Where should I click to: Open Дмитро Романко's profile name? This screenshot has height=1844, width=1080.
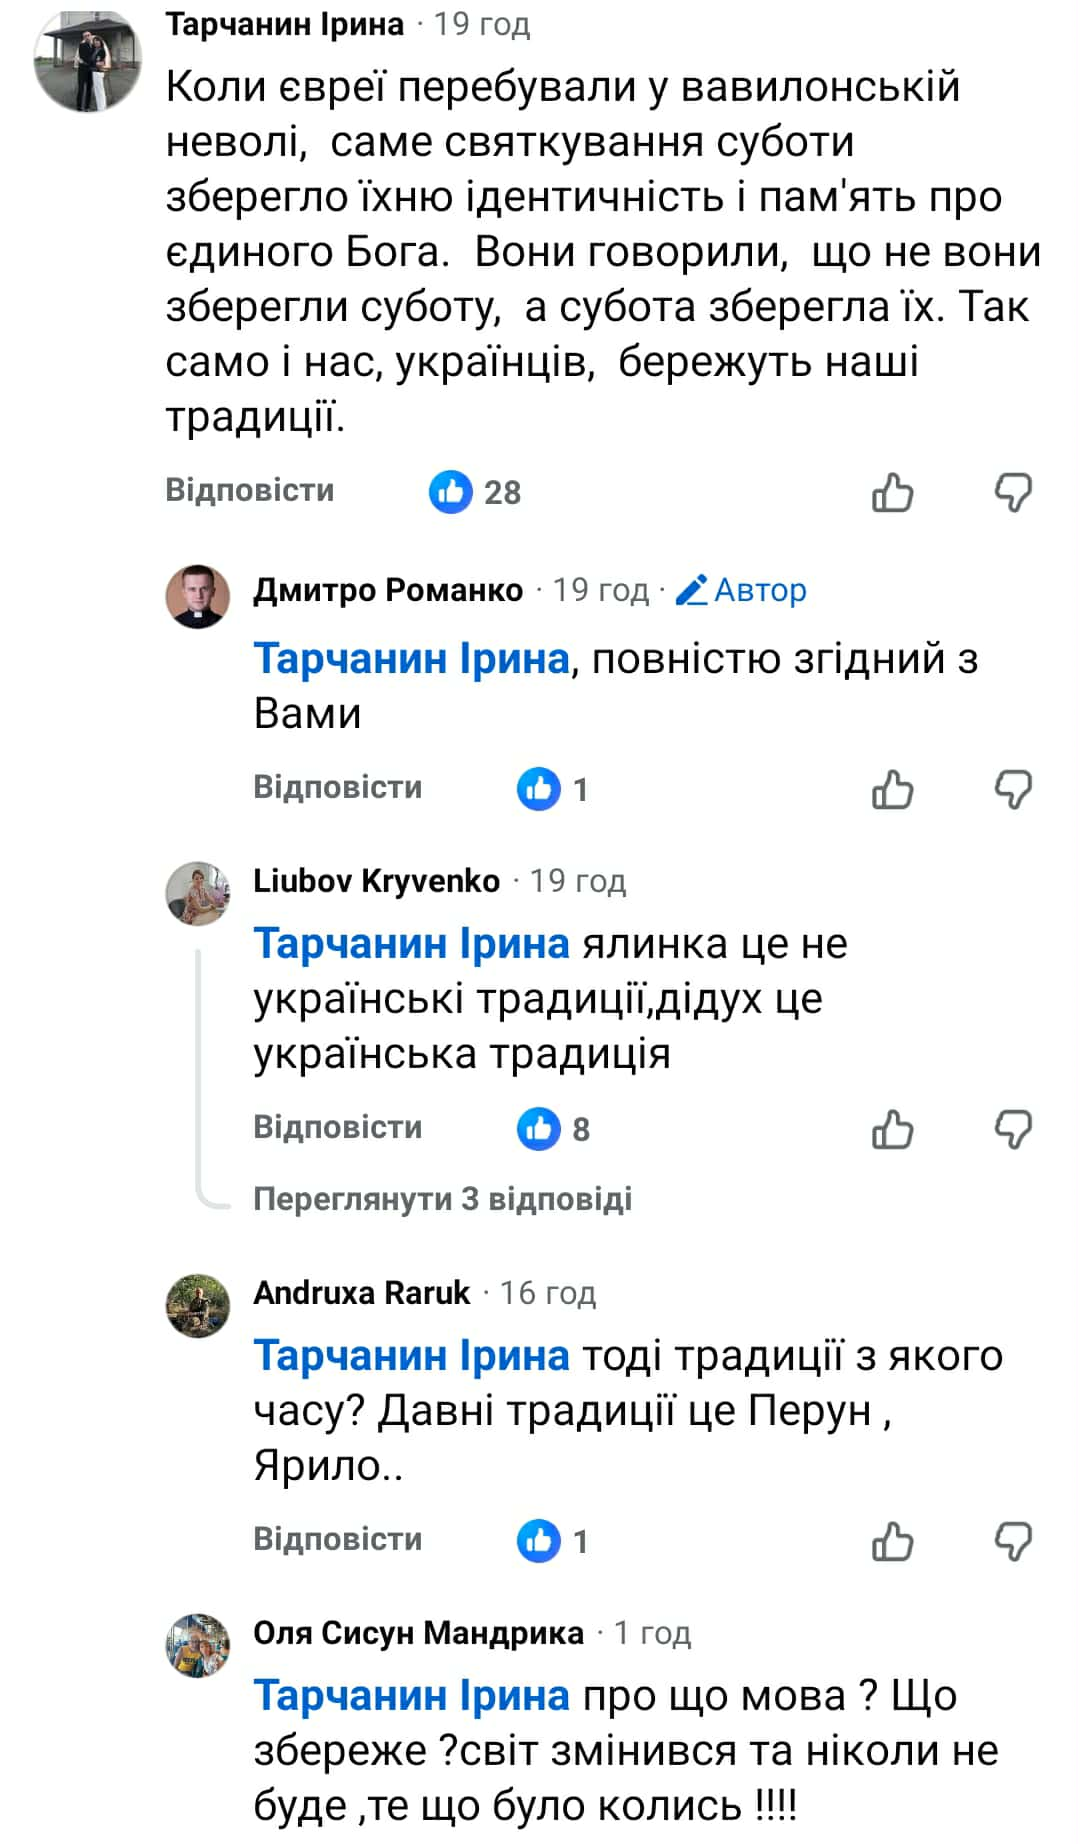point(388,590)
